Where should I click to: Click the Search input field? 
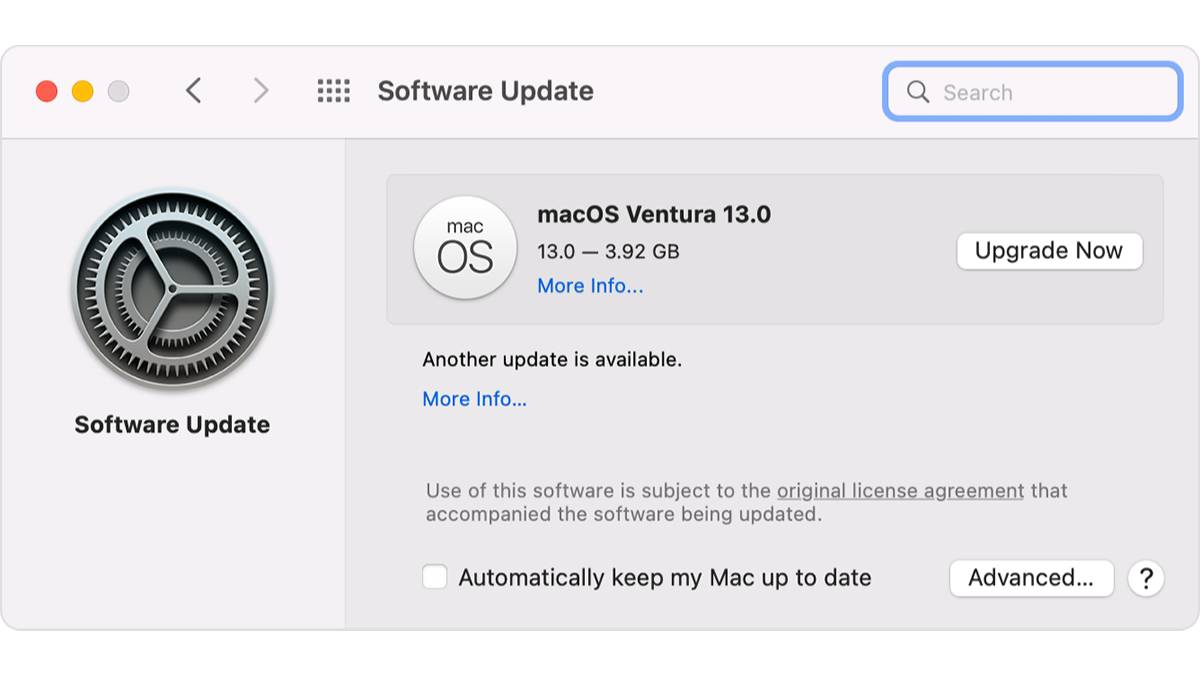pos(1032,92)
